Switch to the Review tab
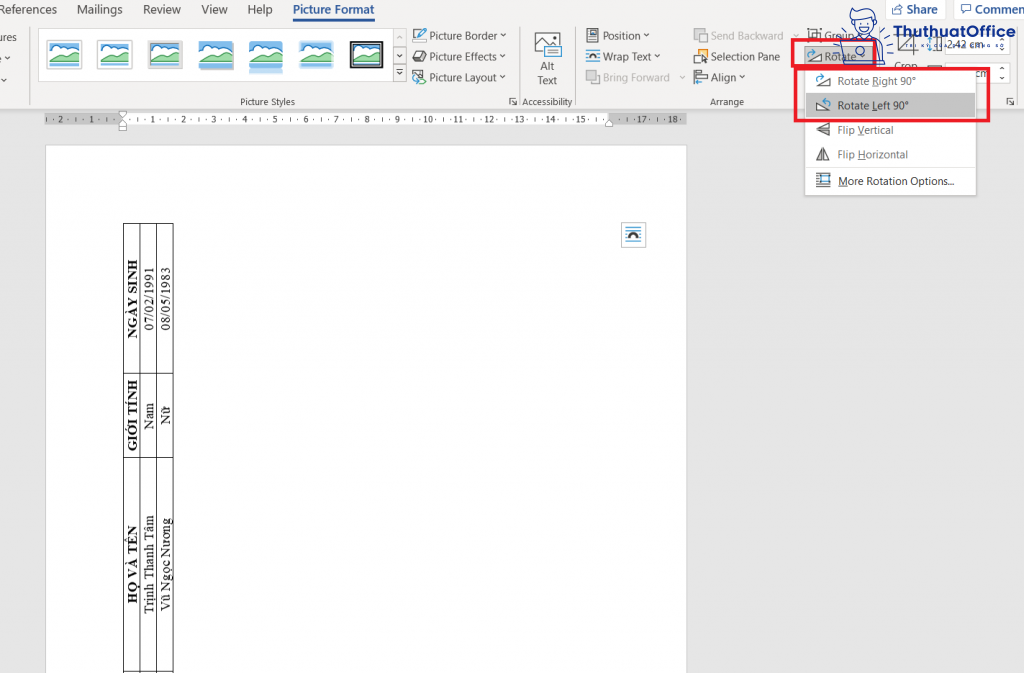Viewport: 1024px width, 673px height. tap(162, 10)
